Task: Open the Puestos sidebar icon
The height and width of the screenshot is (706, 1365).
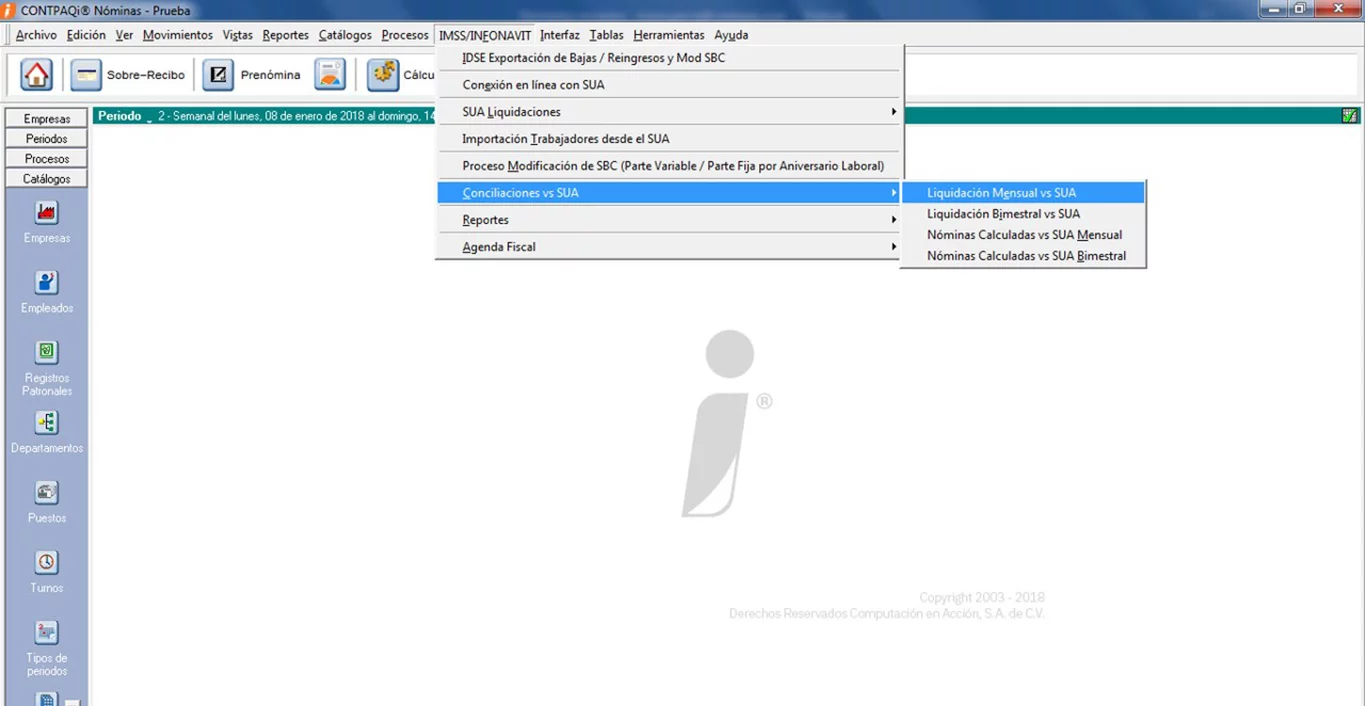Action: click(x=47, y=493)
